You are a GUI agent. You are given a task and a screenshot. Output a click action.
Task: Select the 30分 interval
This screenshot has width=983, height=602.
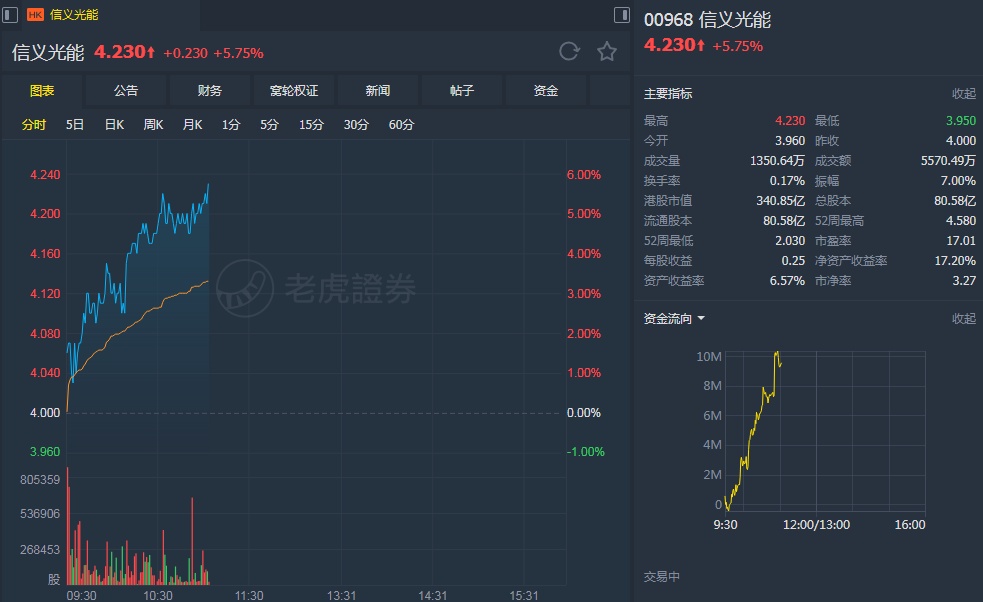coord(356,125)
